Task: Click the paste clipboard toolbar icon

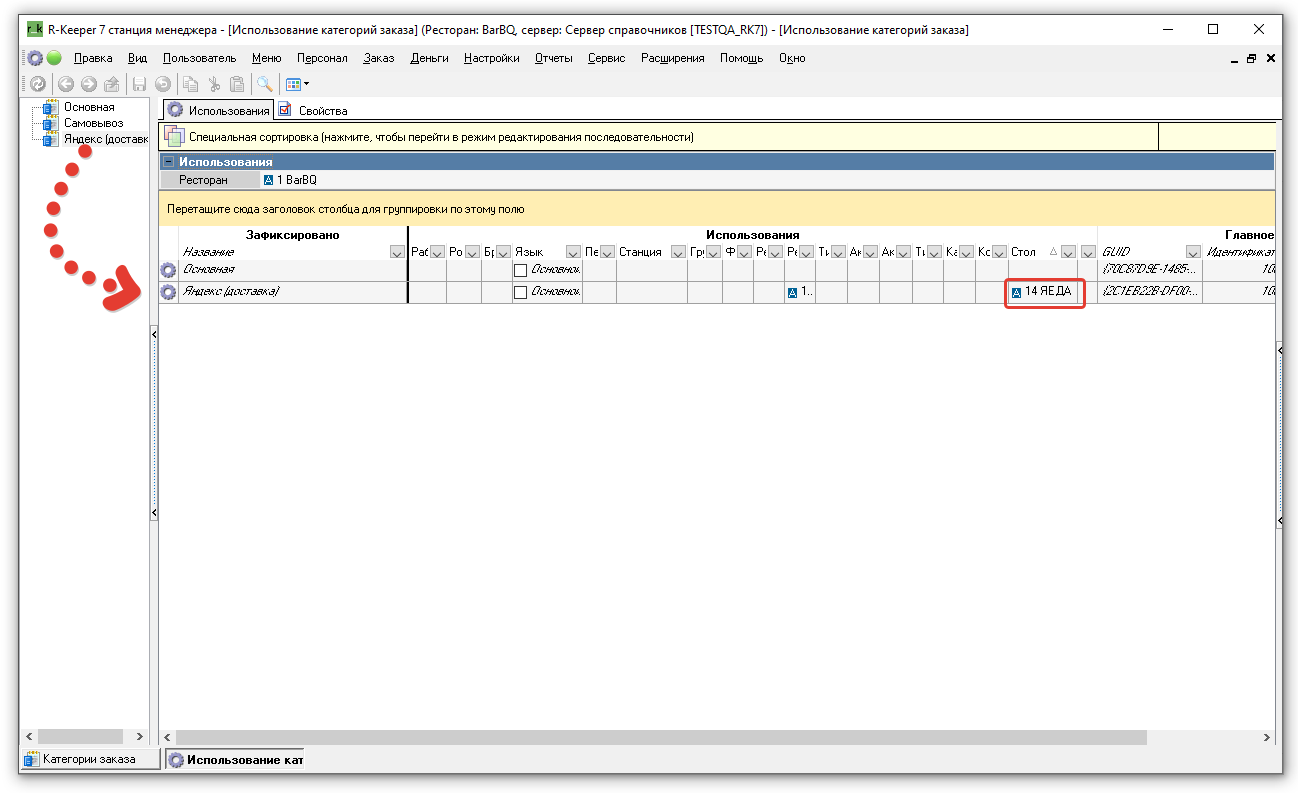Action: [x=237, y=85]
